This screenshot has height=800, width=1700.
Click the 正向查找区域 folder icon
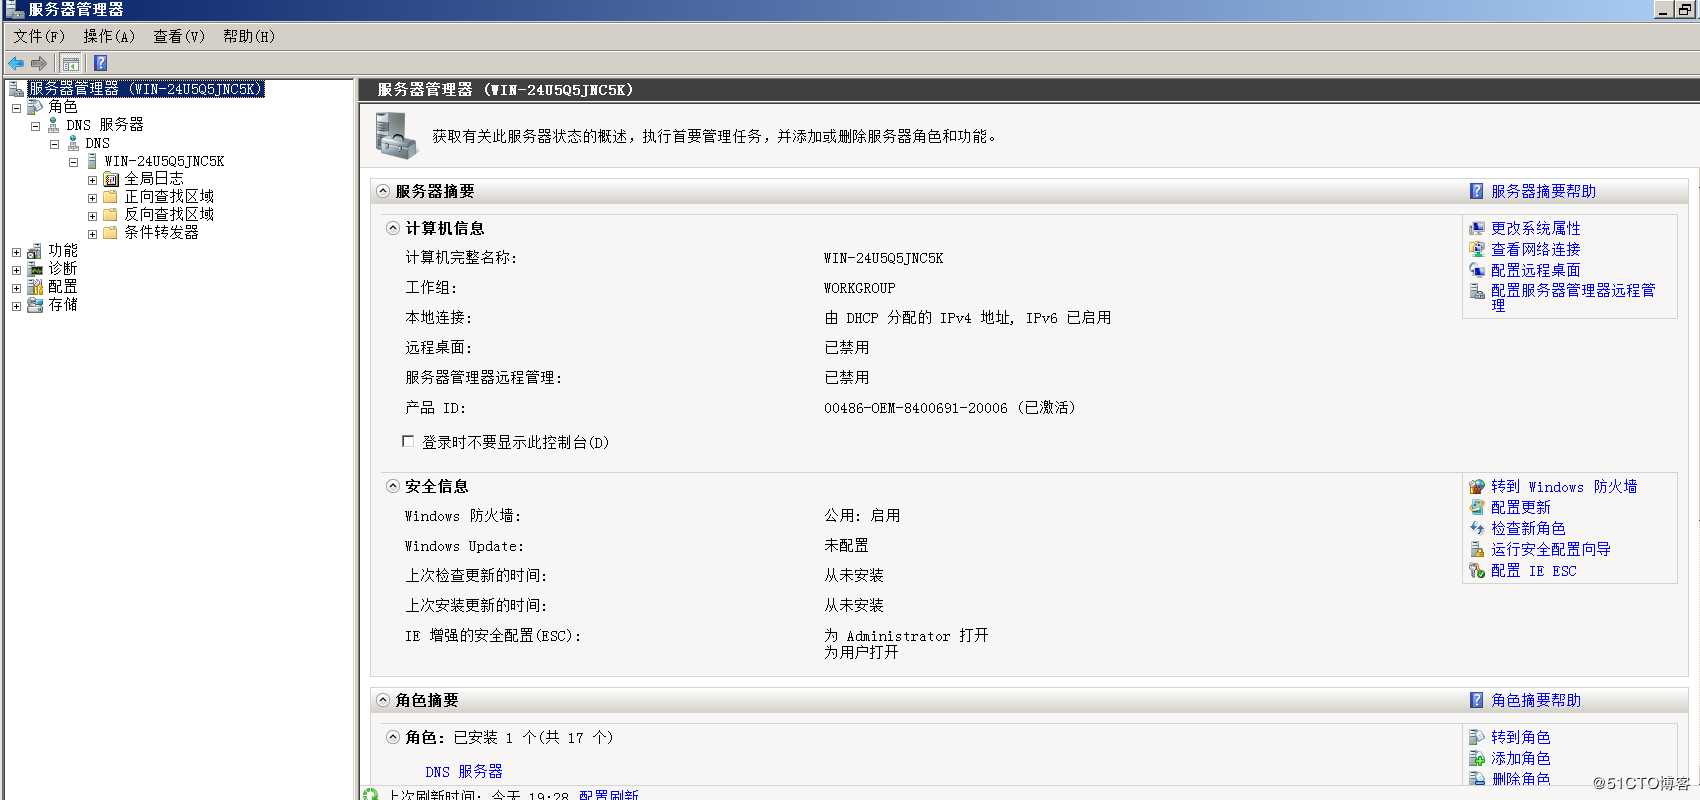tap(111, 197)
